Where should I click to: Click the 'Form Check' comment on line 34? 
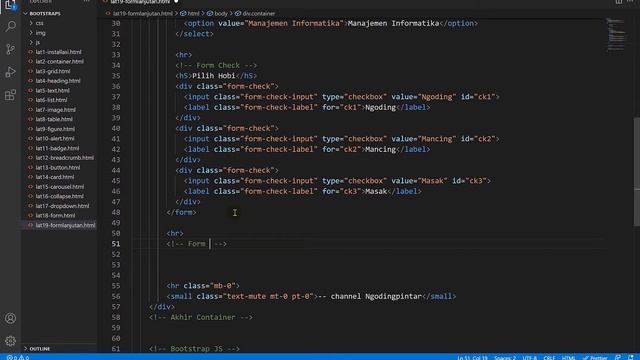[x=216, y=65]
